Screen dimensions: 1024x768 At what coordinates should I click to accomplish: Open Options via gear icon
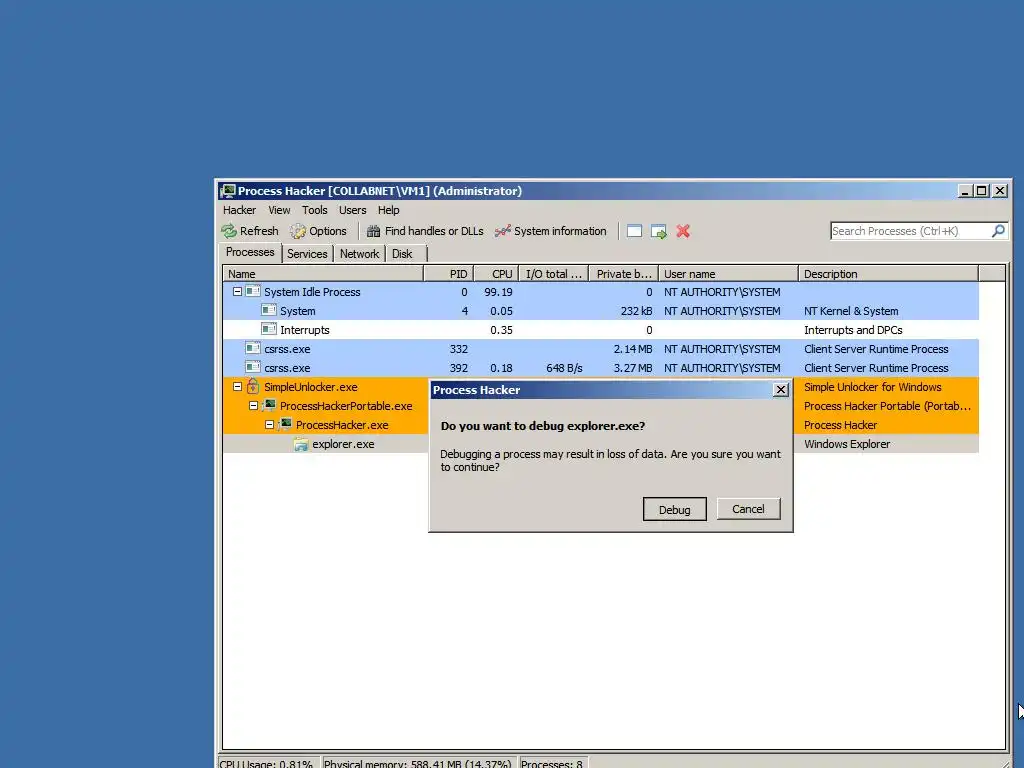(x=298, y=231)
